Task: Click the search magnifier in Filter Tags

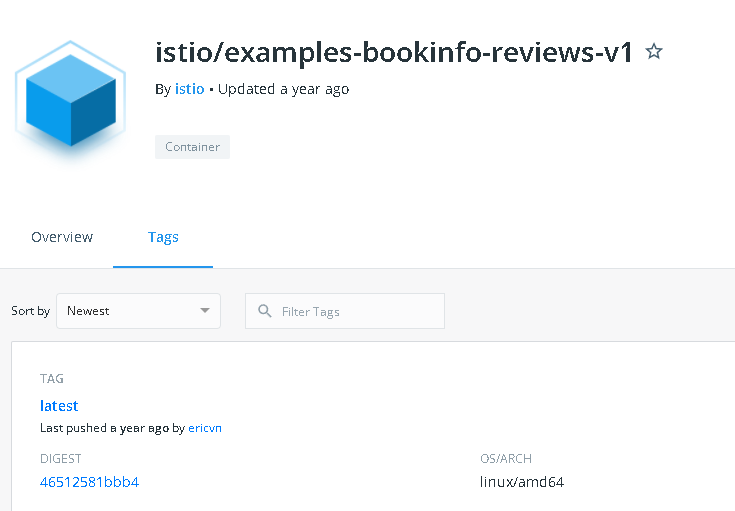Action: click(x=265, y=311)
